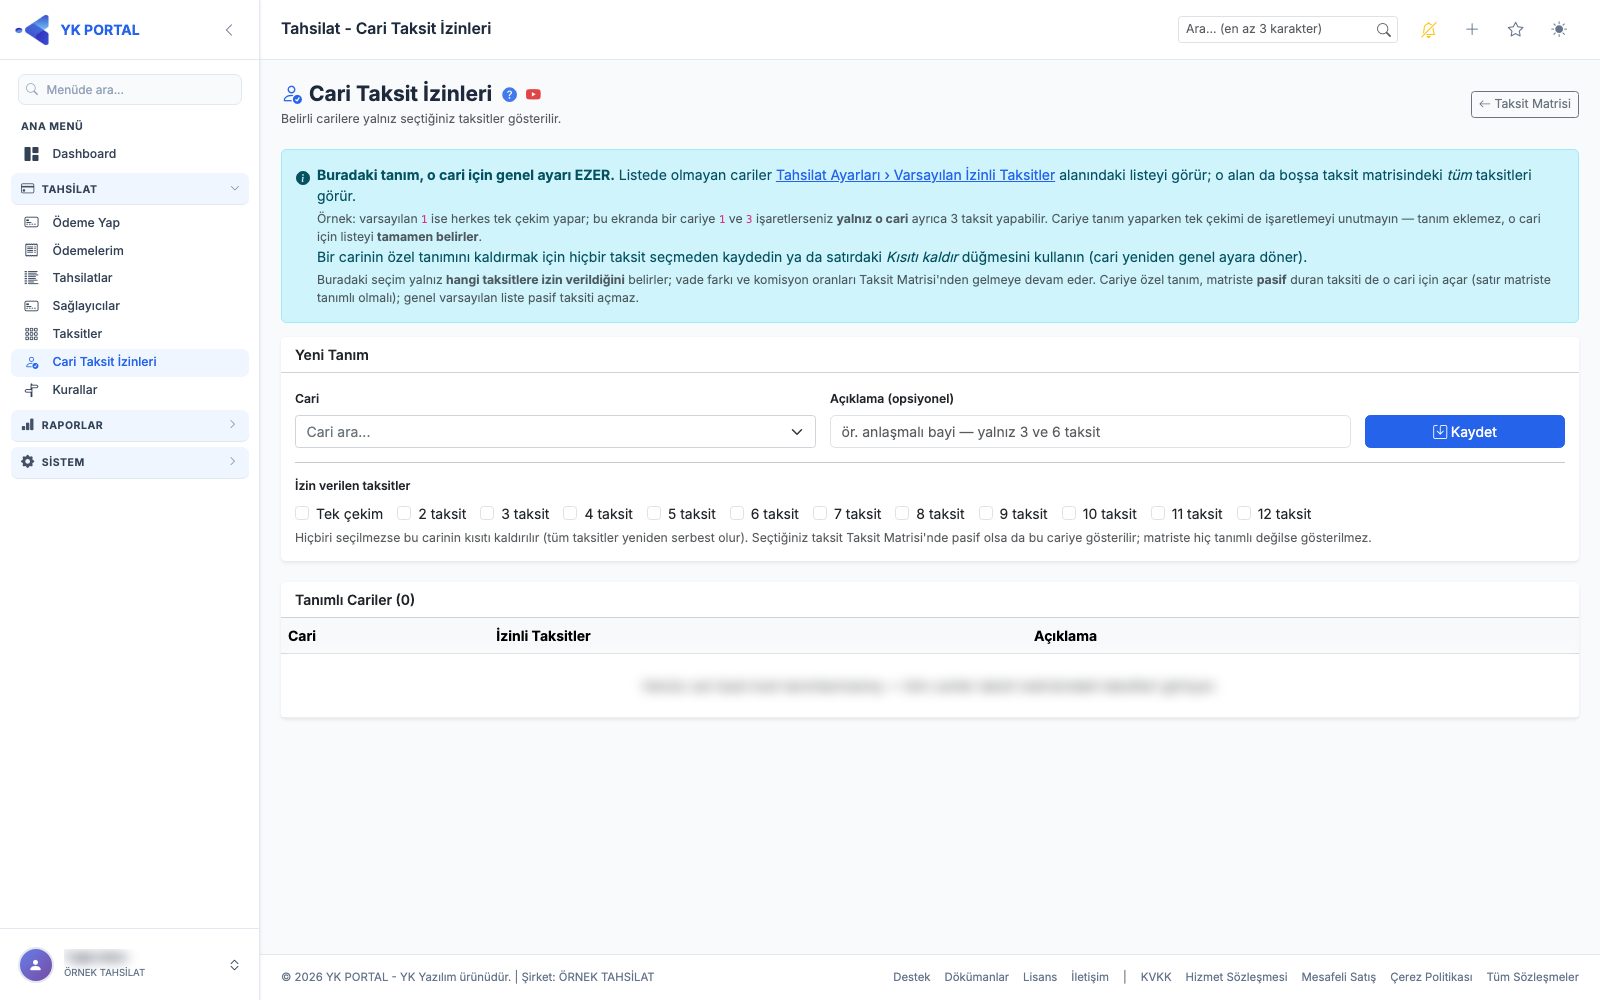Click the Tahsilatlar list icon
The image size is (1600, 1000).
point(31,278)
